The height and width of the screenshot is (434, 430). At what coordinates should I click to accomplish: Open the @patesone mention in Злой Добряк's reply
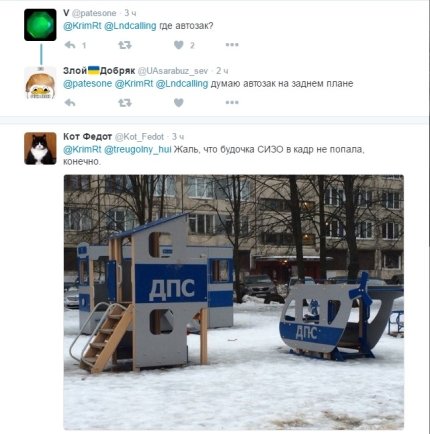point(87,84)
